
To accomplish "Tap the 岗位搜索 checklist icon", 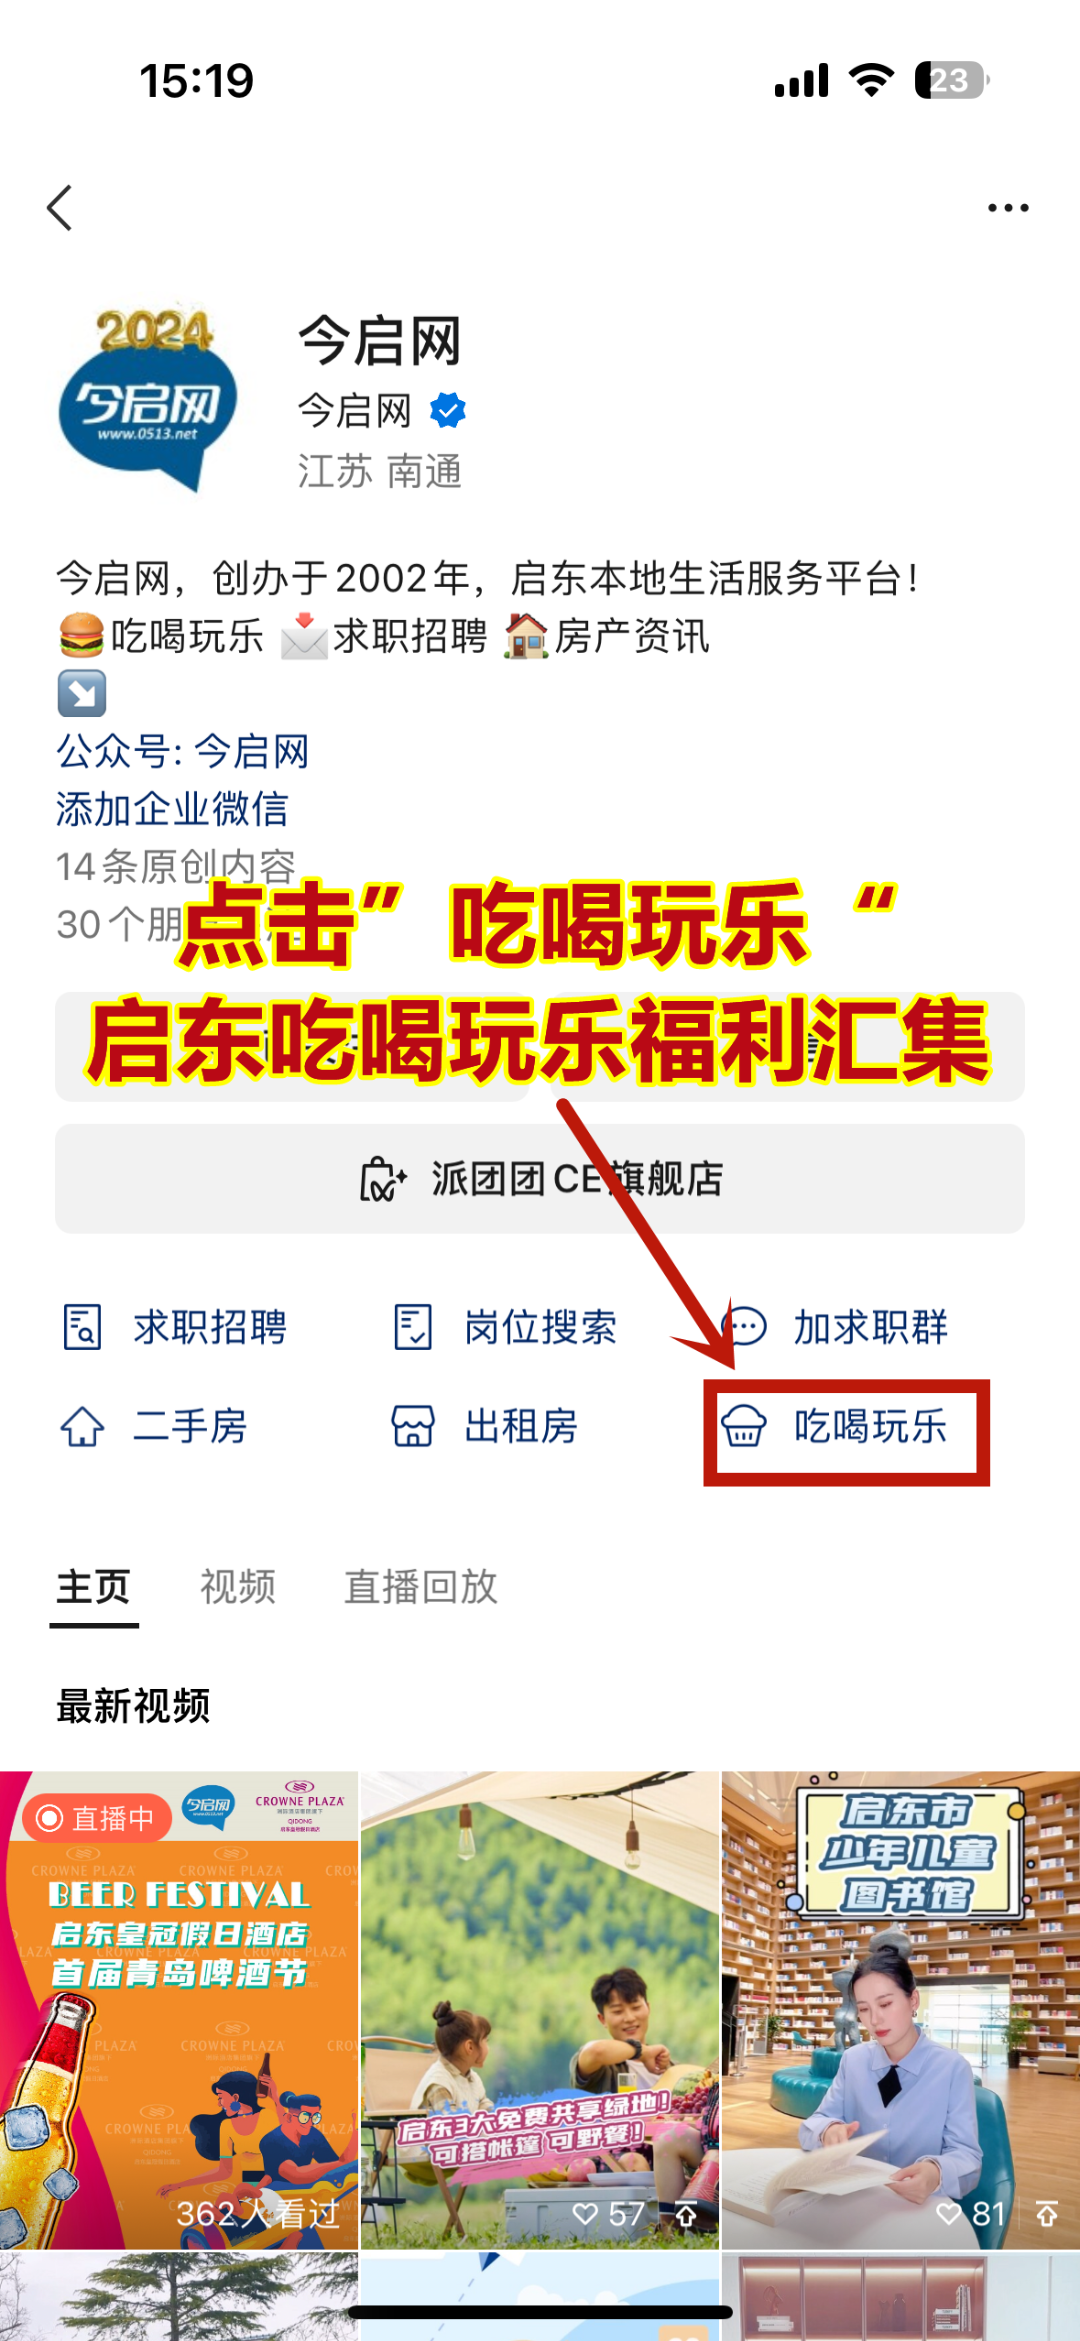I will (413, 1327).
